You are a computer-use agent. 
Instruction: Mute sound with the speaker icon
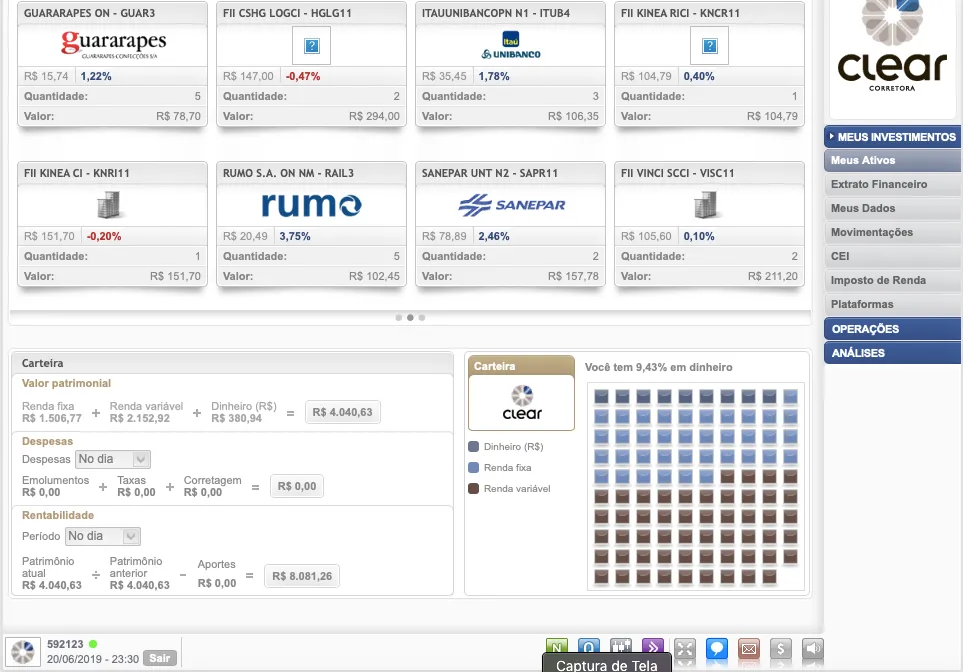812,648
